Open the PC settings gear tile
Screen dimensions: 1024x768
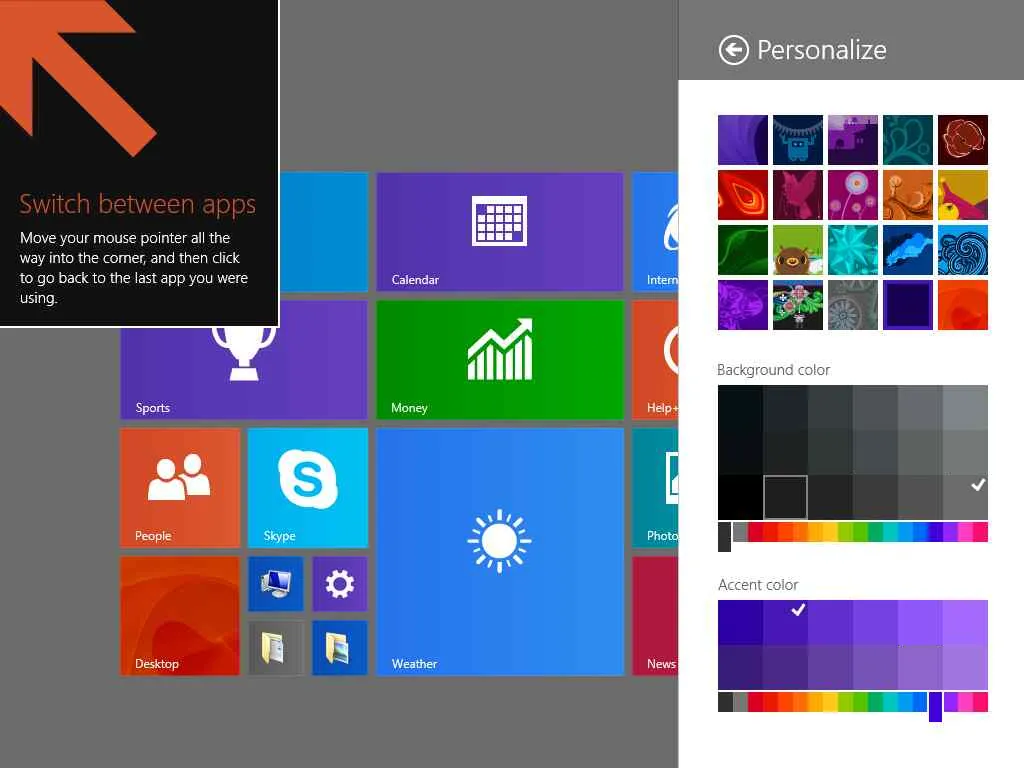340,584
